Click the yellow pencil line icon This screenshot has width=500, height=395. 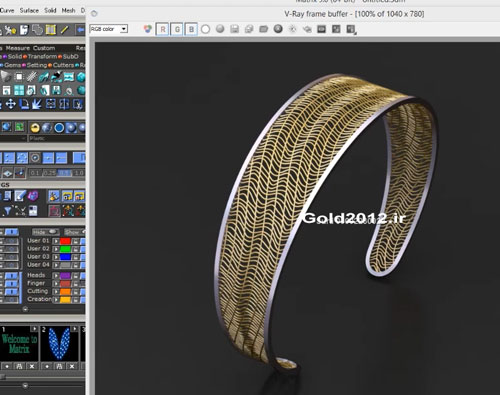pyautogui.click(x=64, y=30)
